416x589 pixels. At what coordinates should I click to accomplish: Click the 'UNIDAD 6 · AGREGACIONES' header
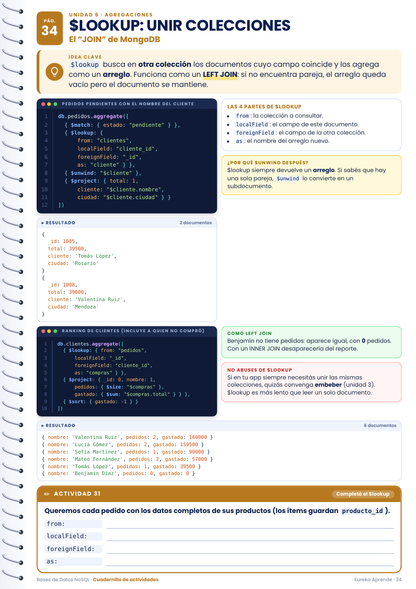pos(110,15)
